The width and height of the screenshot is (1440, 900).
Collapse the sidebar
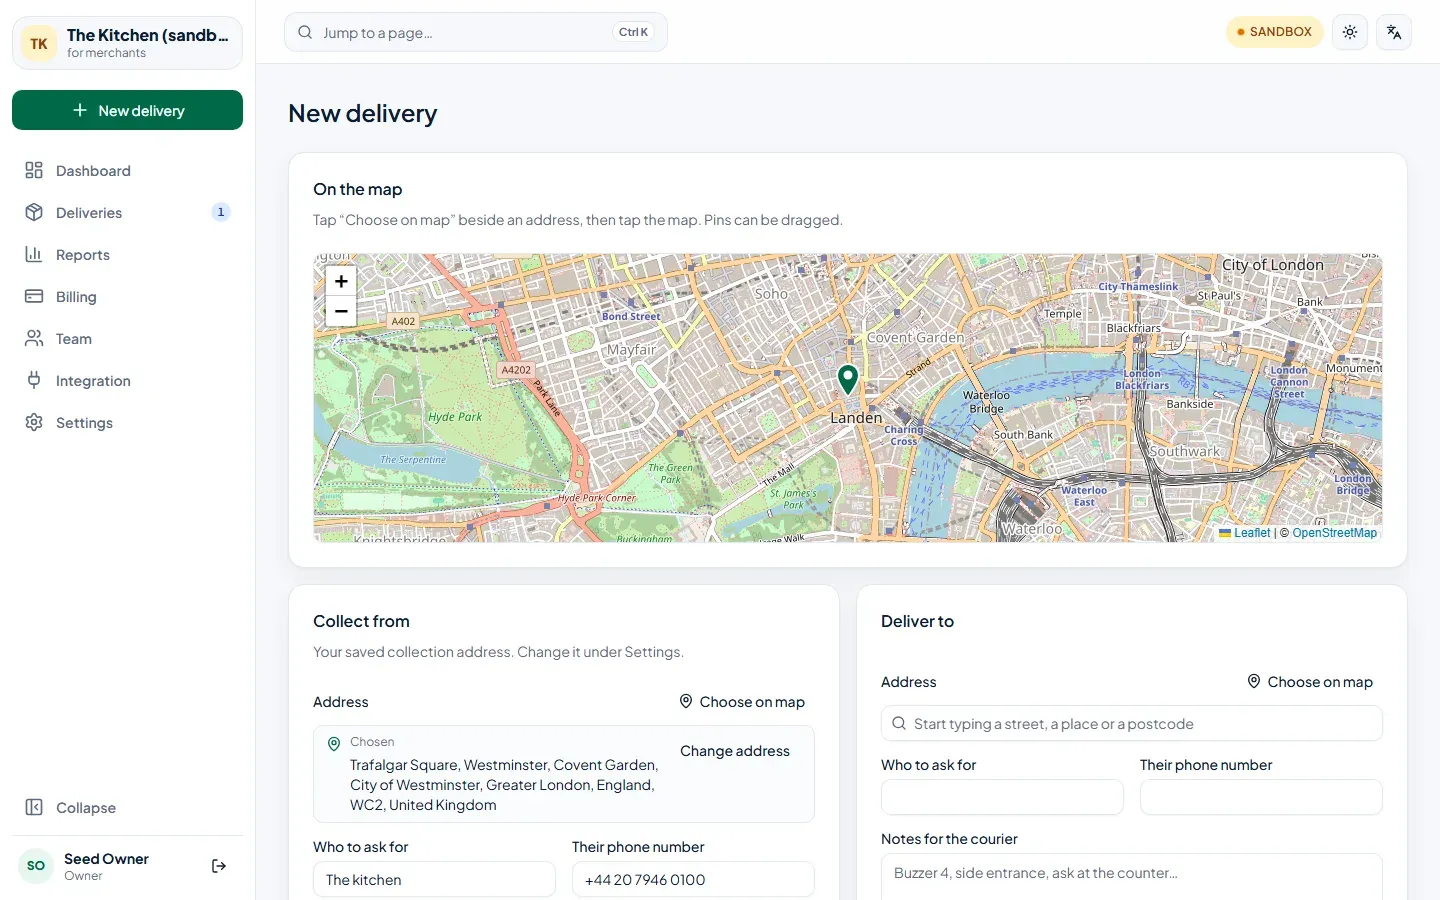tap(127, 808)
